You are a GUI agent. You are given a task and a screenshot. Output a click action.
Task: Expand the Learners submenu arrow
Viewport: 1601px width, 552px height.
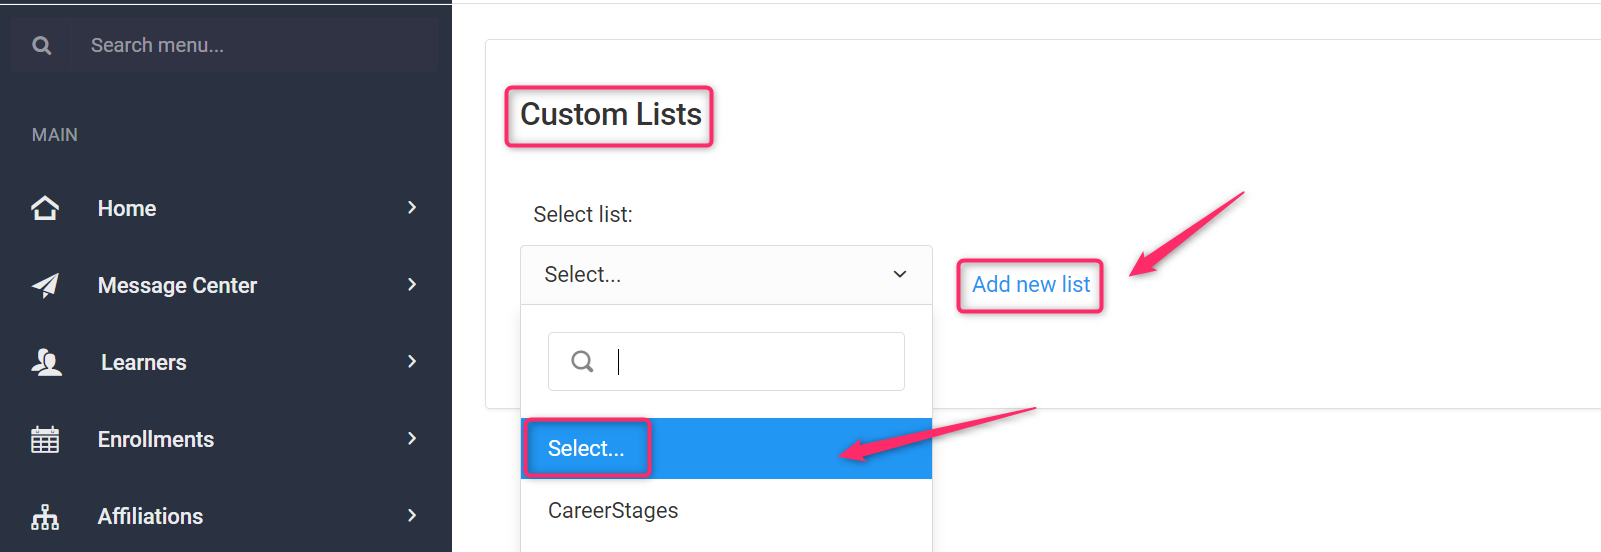point(412,361)
